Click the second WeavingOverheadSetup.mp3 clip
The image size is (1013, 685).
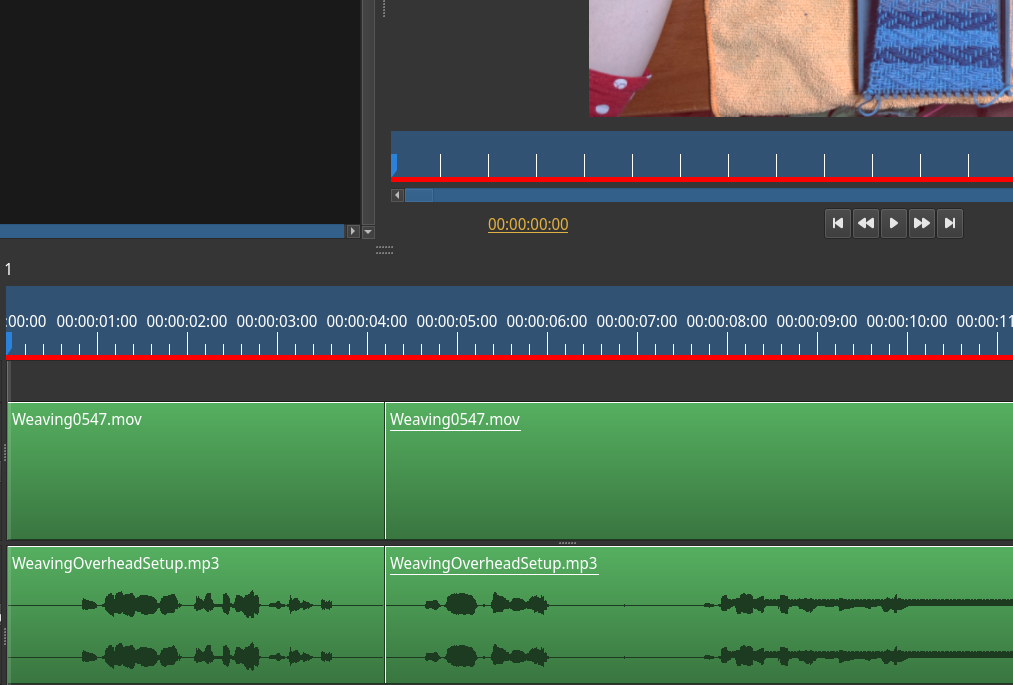pos(700,615)
